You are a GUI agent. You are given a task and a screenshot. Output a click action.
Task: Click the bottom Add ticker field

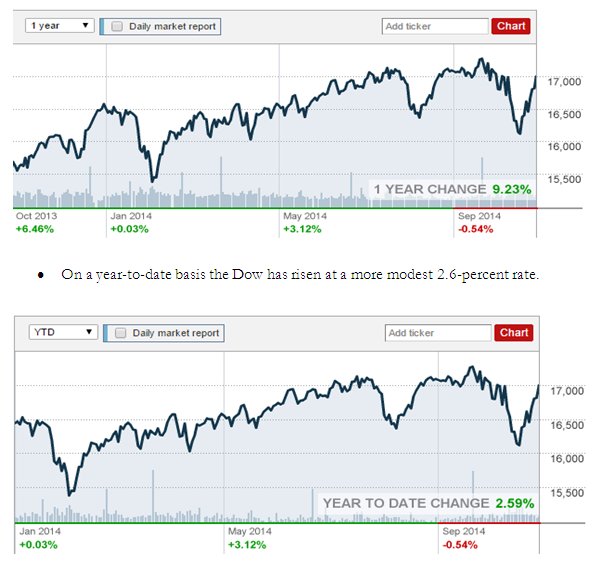click(438, 332)
